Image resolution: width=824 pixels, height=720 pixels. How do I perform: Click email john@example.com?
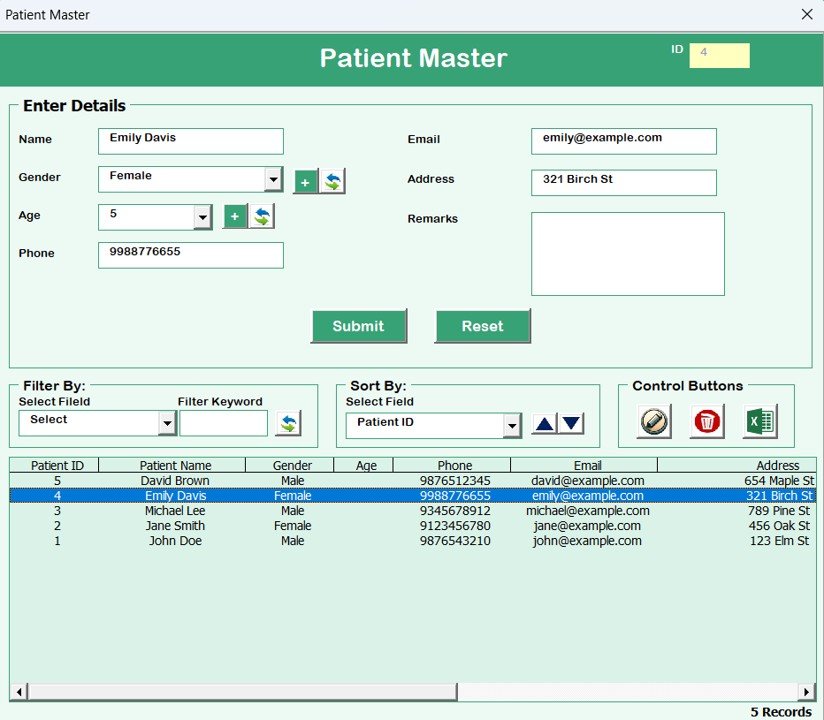pyautogui.click(x=588, y=541)
